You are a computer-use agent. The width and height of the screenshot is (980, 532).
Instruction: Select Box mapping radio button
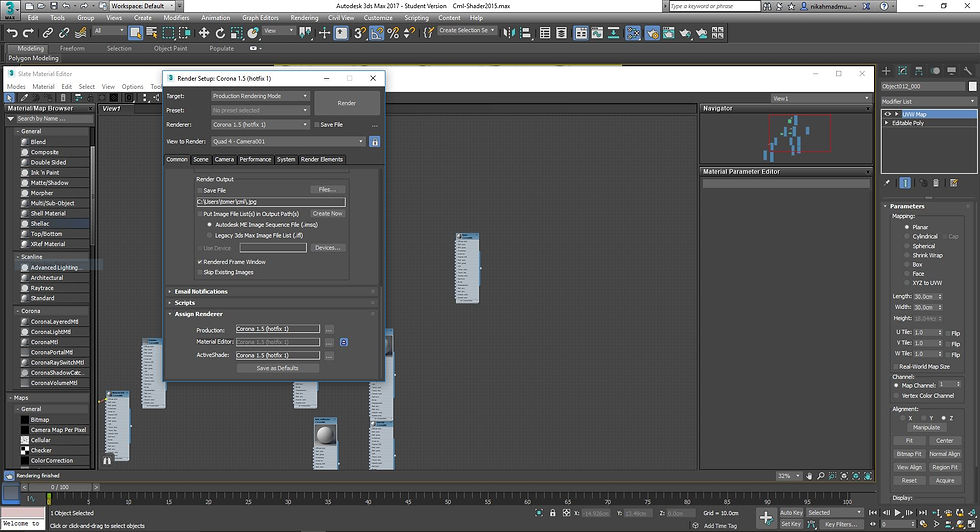pyautogui.click(x=907, y=264)
